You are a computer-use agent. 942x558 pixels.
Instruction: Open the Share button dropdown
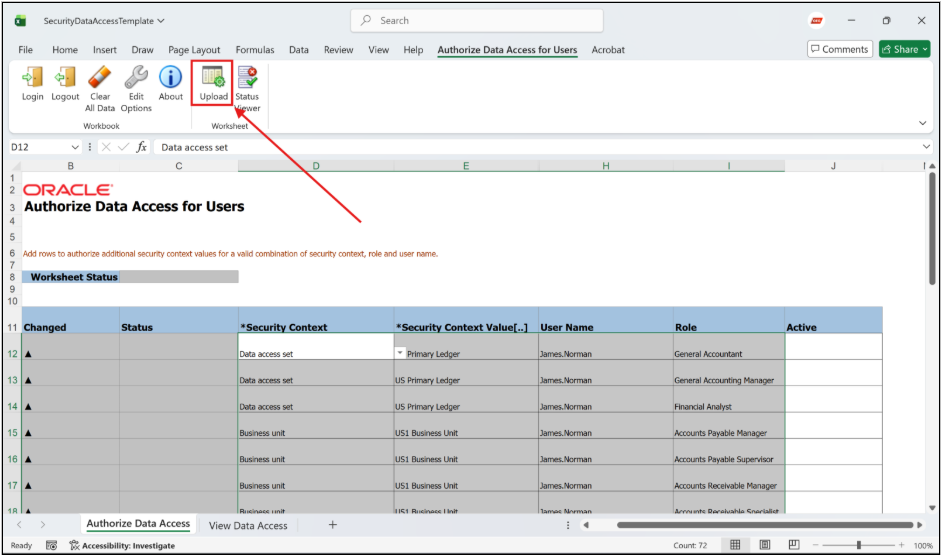coord(925,49)
